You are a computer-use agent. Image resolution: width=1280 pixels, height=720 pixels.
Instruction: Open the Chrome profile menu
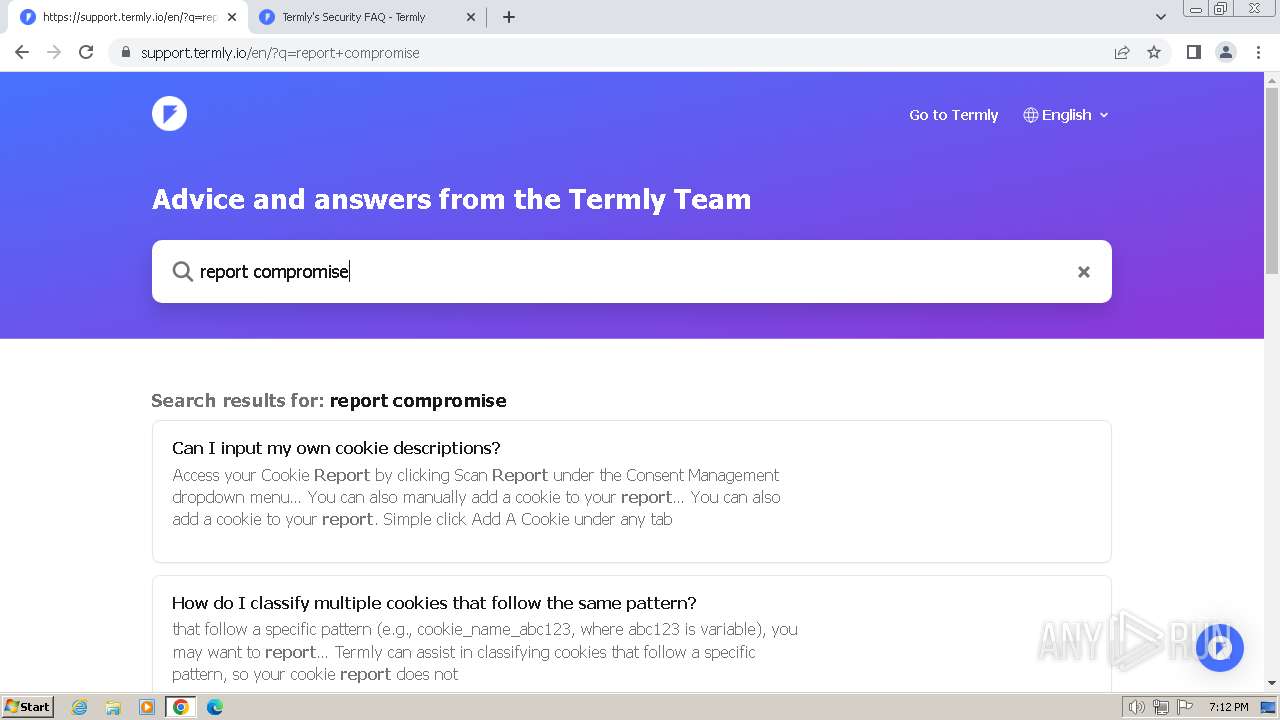[1226, 52]
